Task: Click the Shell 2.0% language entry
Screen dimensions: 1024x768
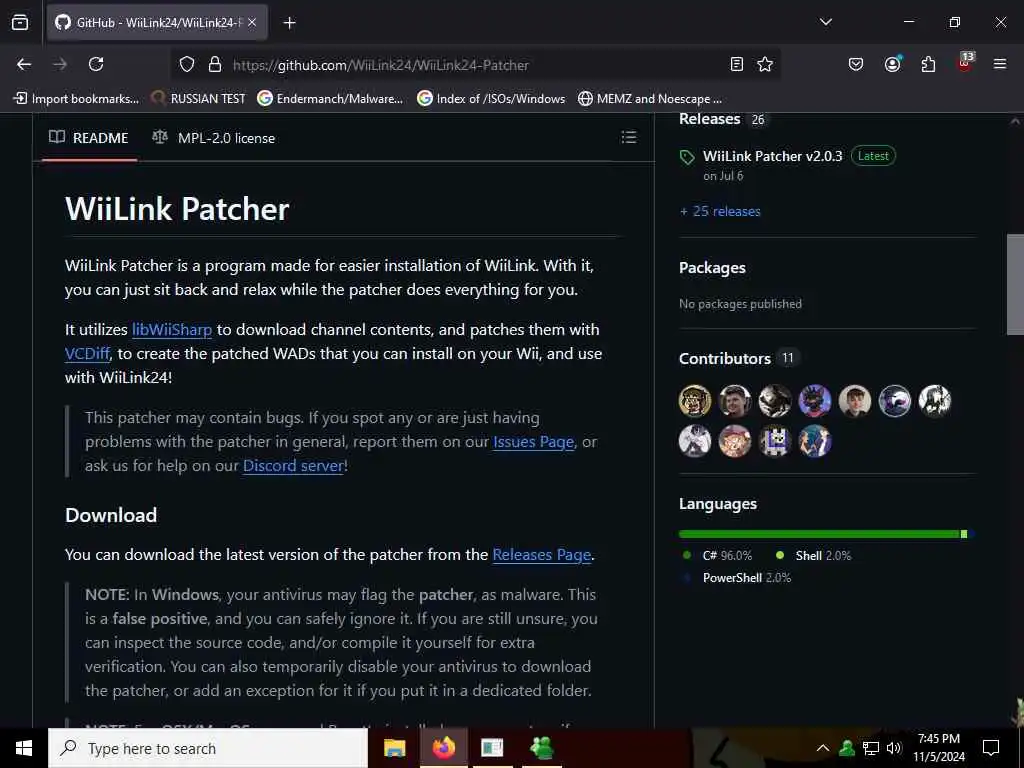Action: tap(814, 556)
